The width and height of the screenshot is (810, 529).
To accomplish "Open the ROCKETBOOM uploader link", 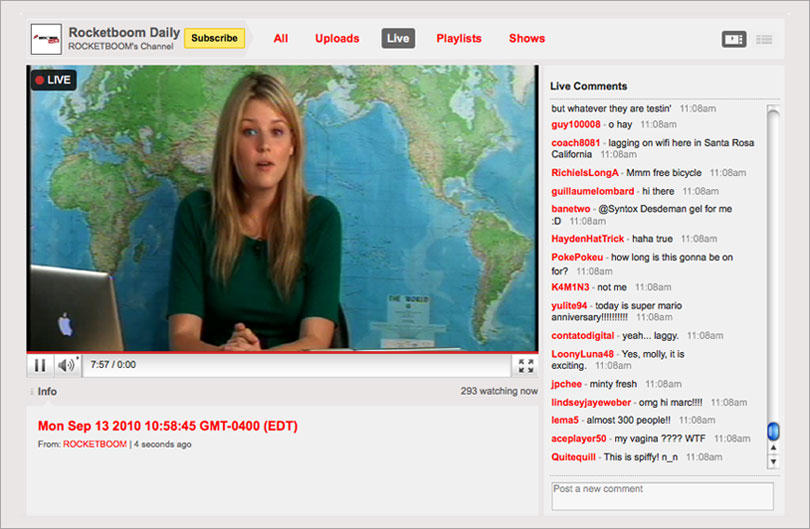I will pyautogui.click(x=95, y=444).
